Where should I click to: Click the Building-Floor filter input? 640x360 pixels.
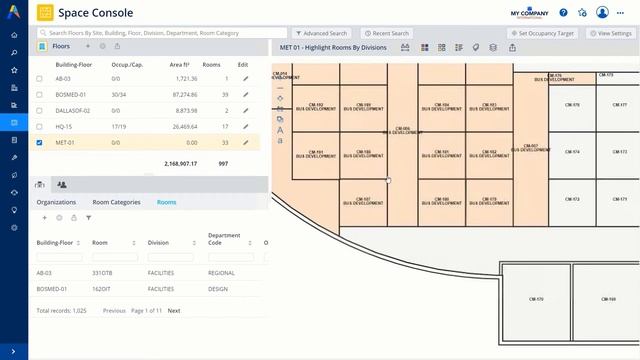coord(60,257)
